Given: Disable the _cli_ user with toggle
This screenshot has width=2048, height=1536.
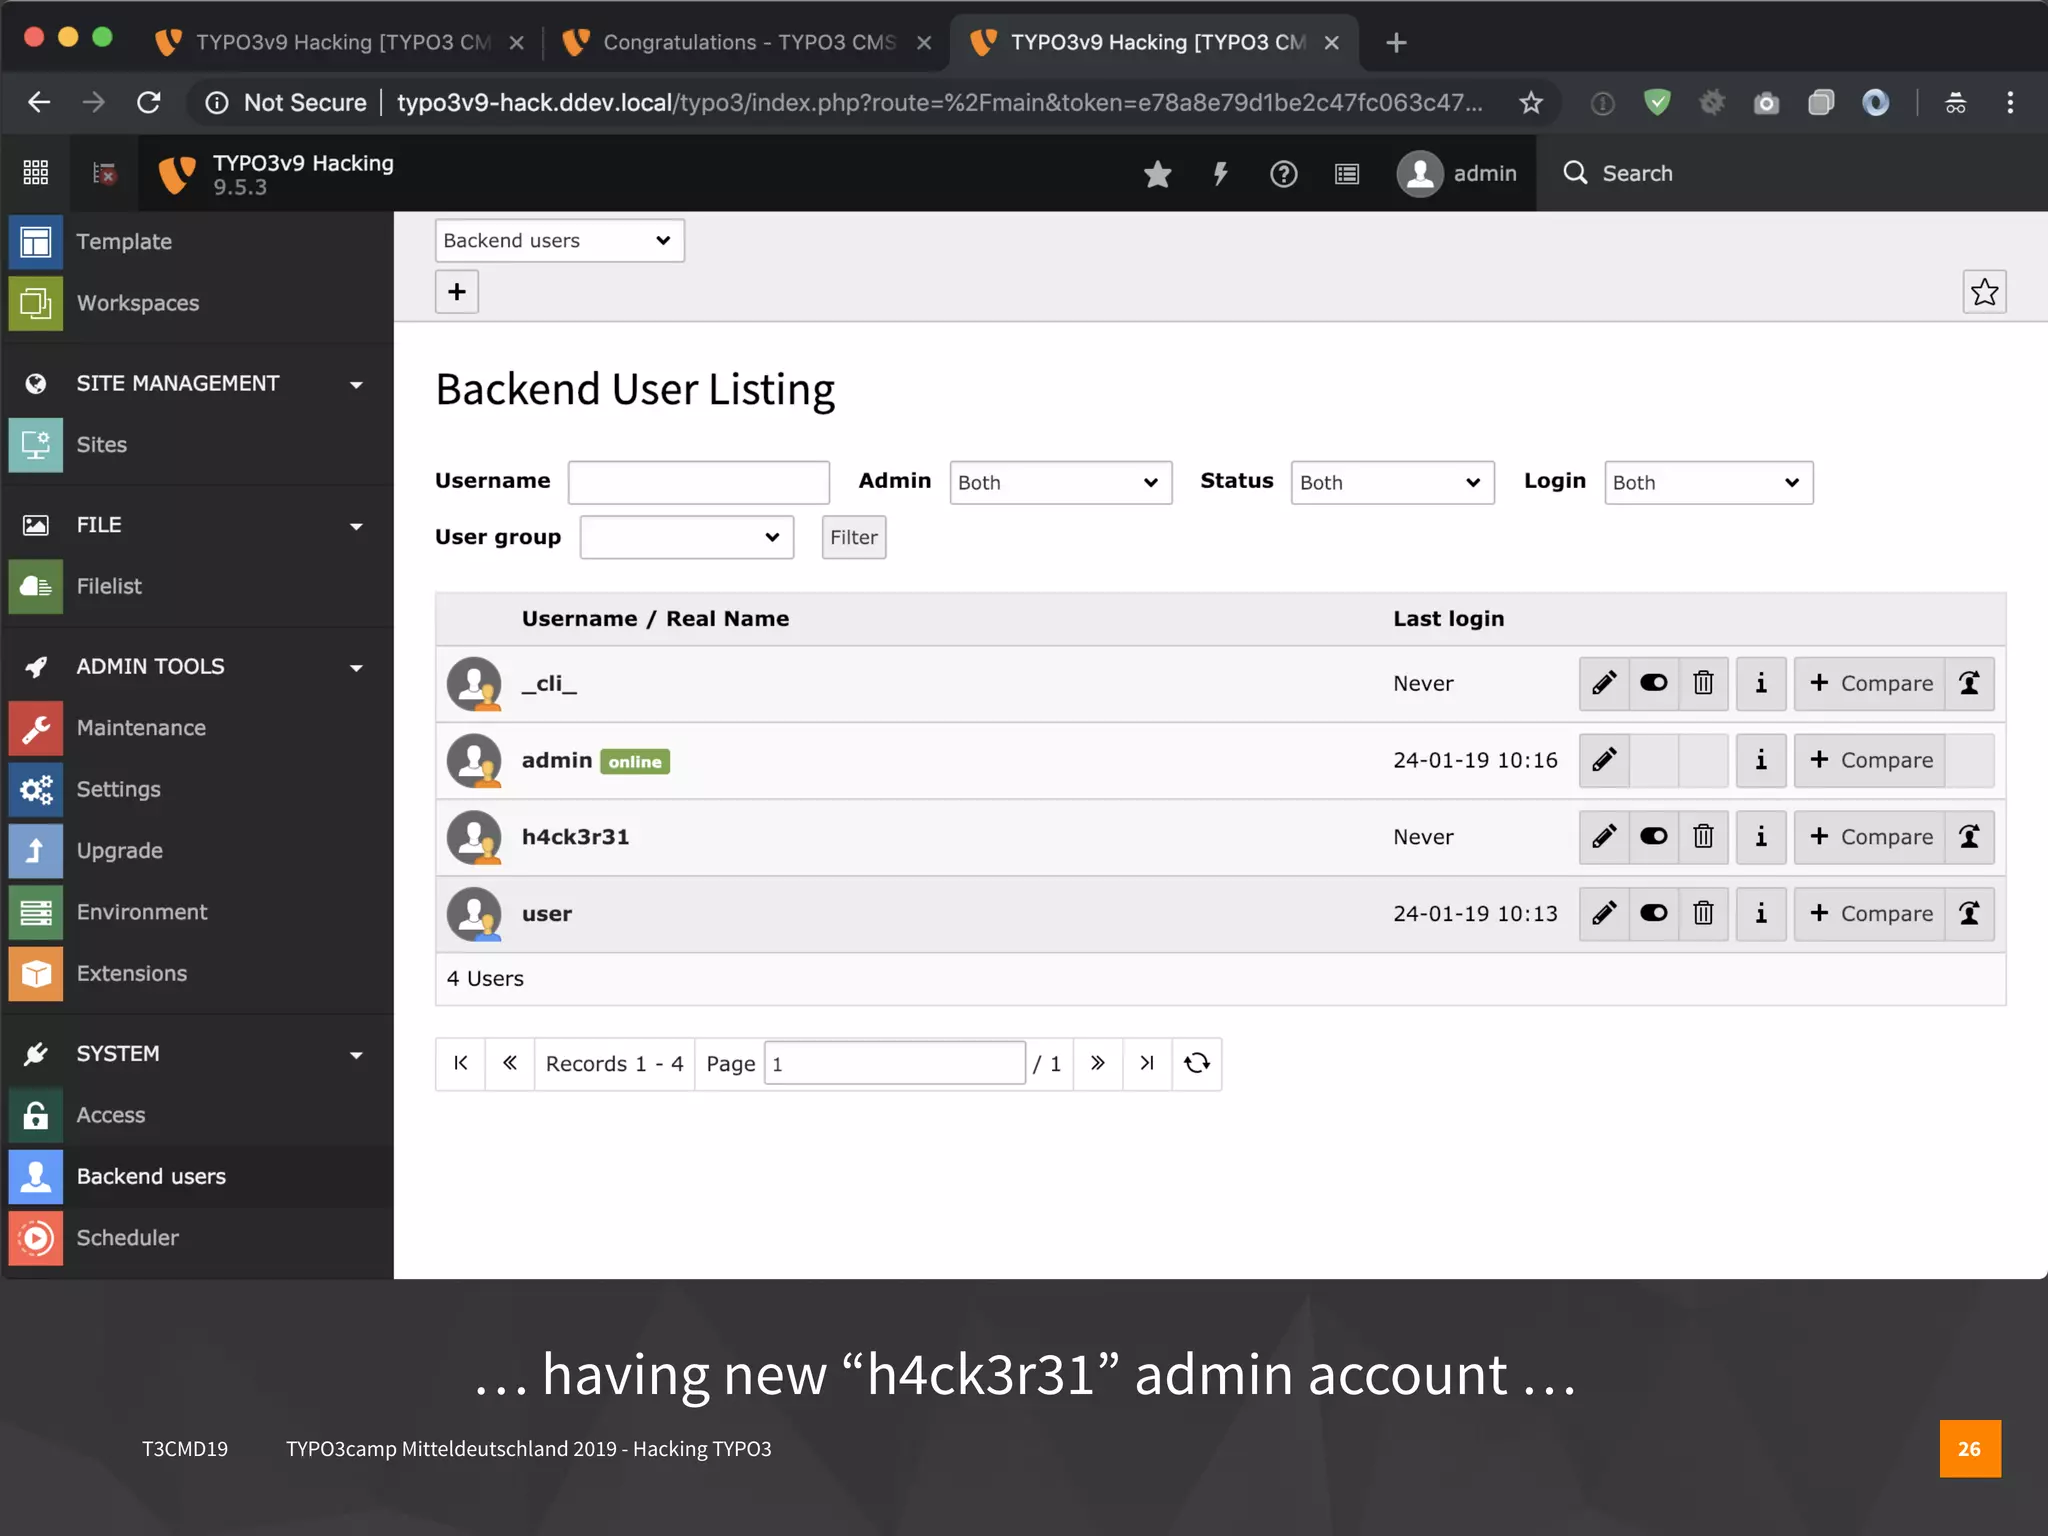Looking at the screenshot, I should [1654, 684].
